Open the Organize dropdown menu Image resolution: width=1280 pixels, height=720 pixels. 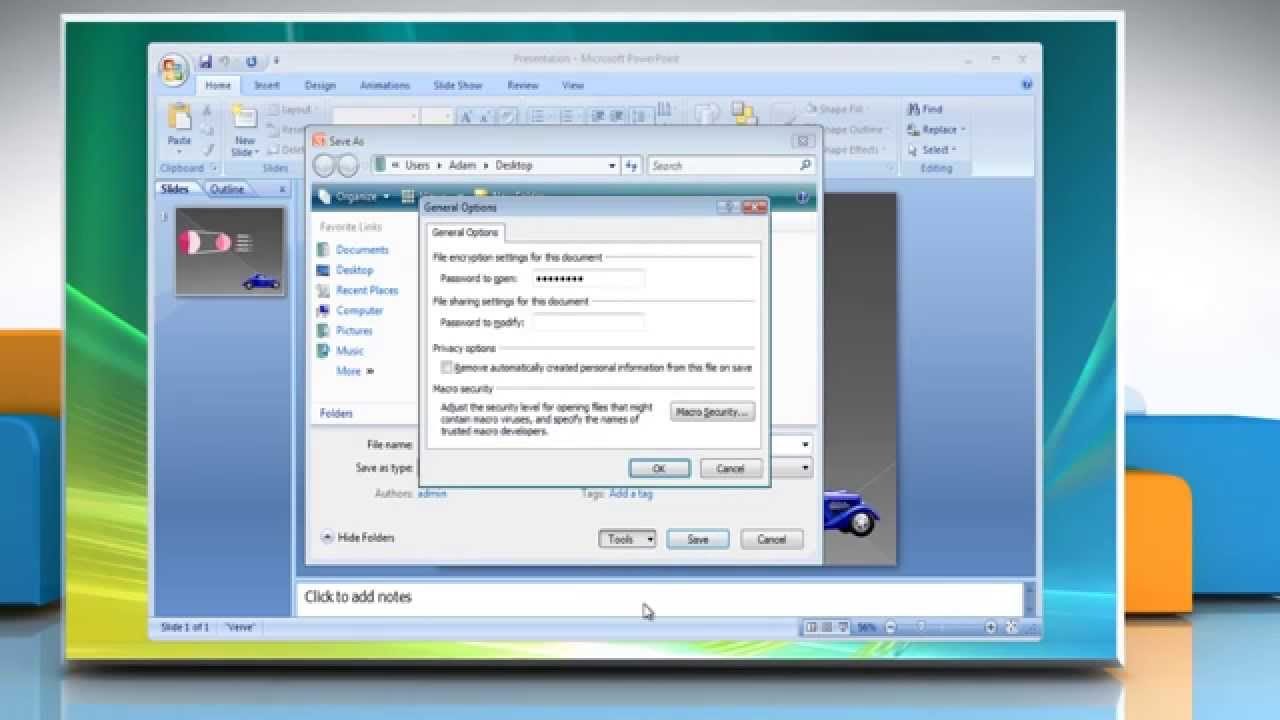(x=353, y=197)
